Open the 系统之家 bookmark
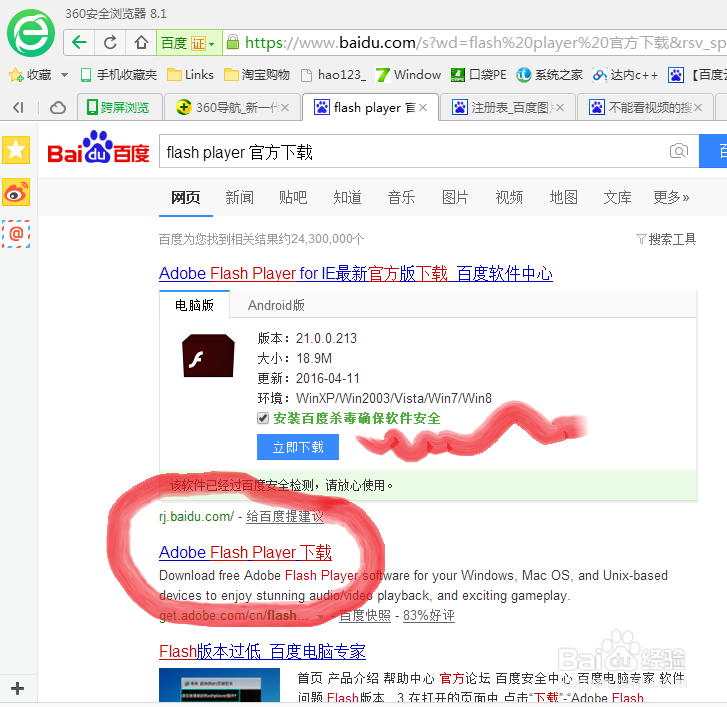 click(549, 75)
